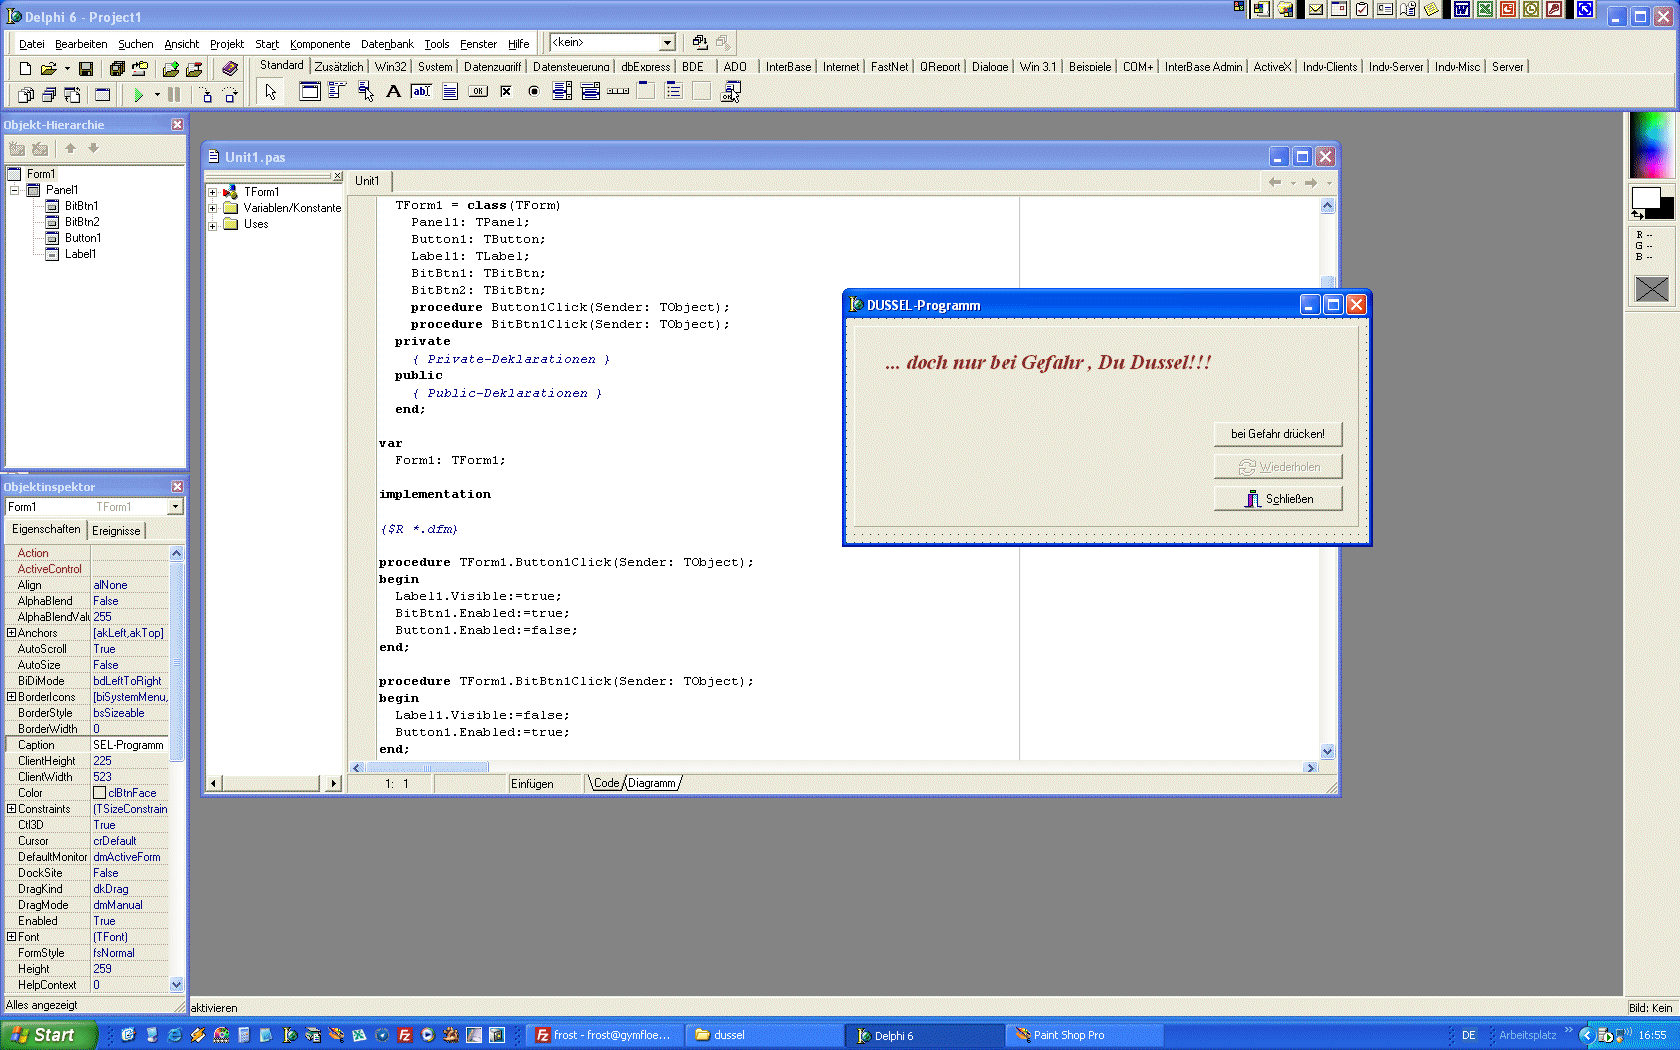
Task: Click the foreground/background color swatch
Action: tap(1651, 202)
